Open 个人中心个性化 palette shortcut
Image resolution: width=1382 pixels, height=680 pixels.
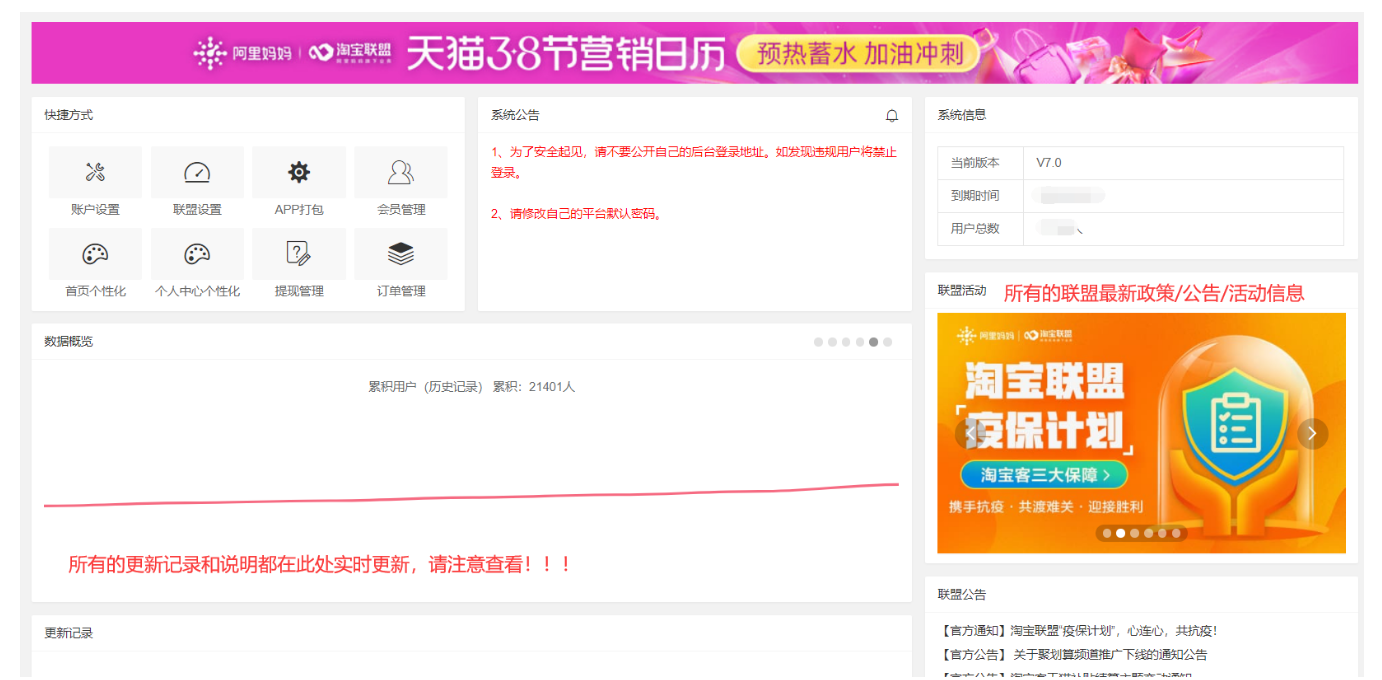(197, 254)
